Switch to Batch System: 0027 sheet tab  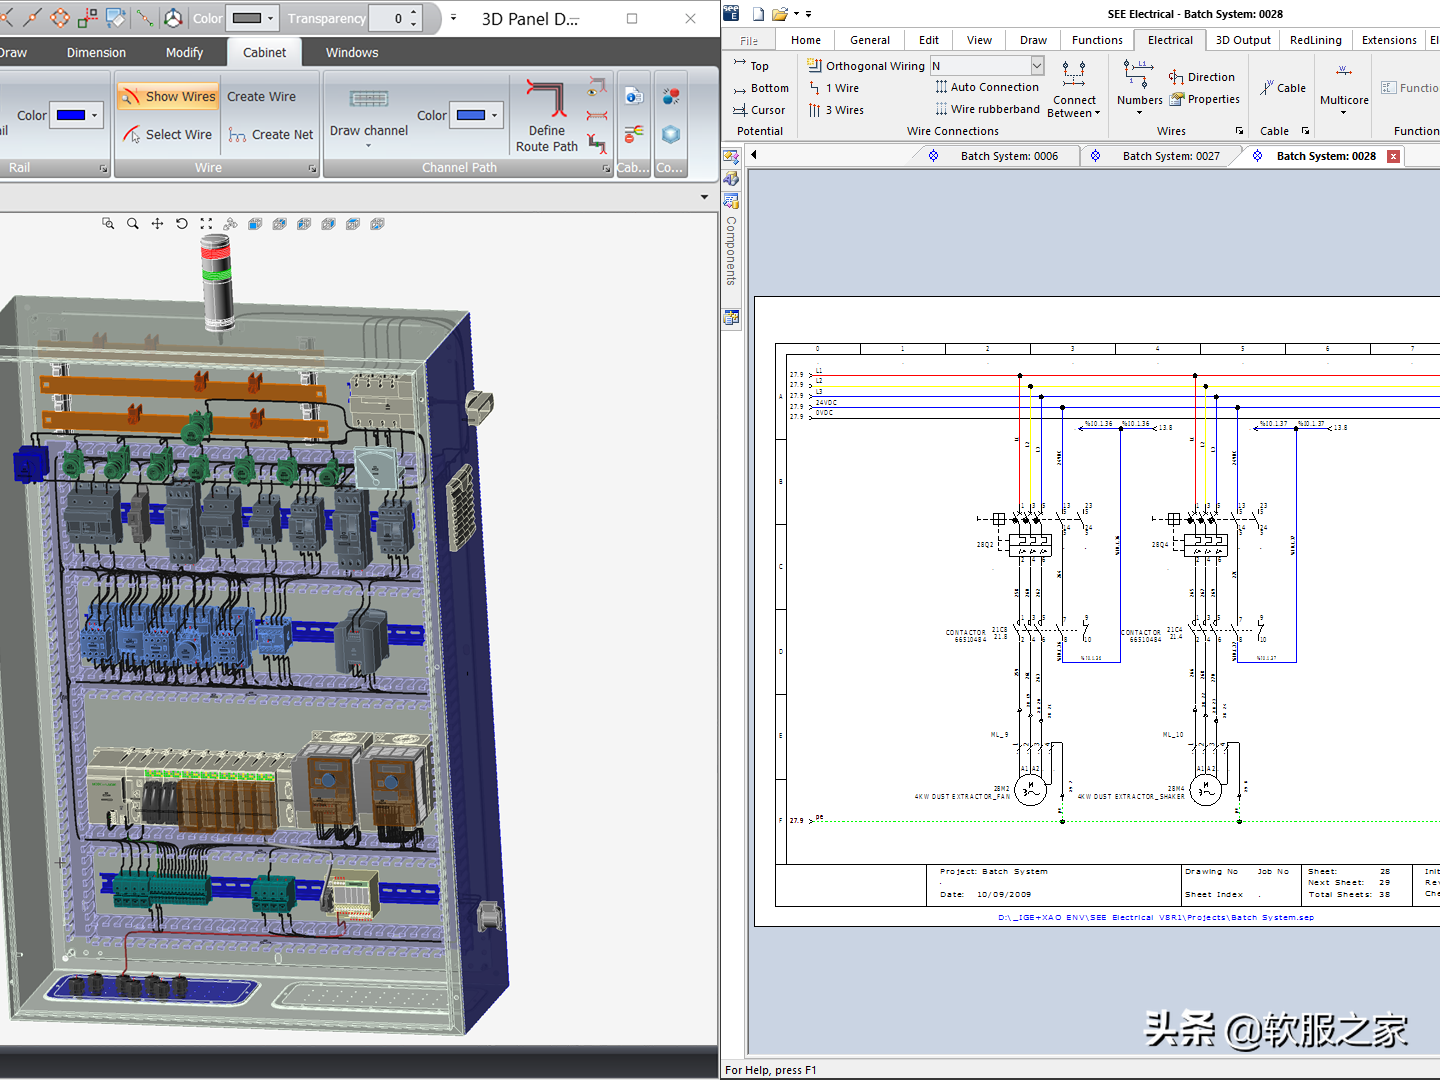1170,156
